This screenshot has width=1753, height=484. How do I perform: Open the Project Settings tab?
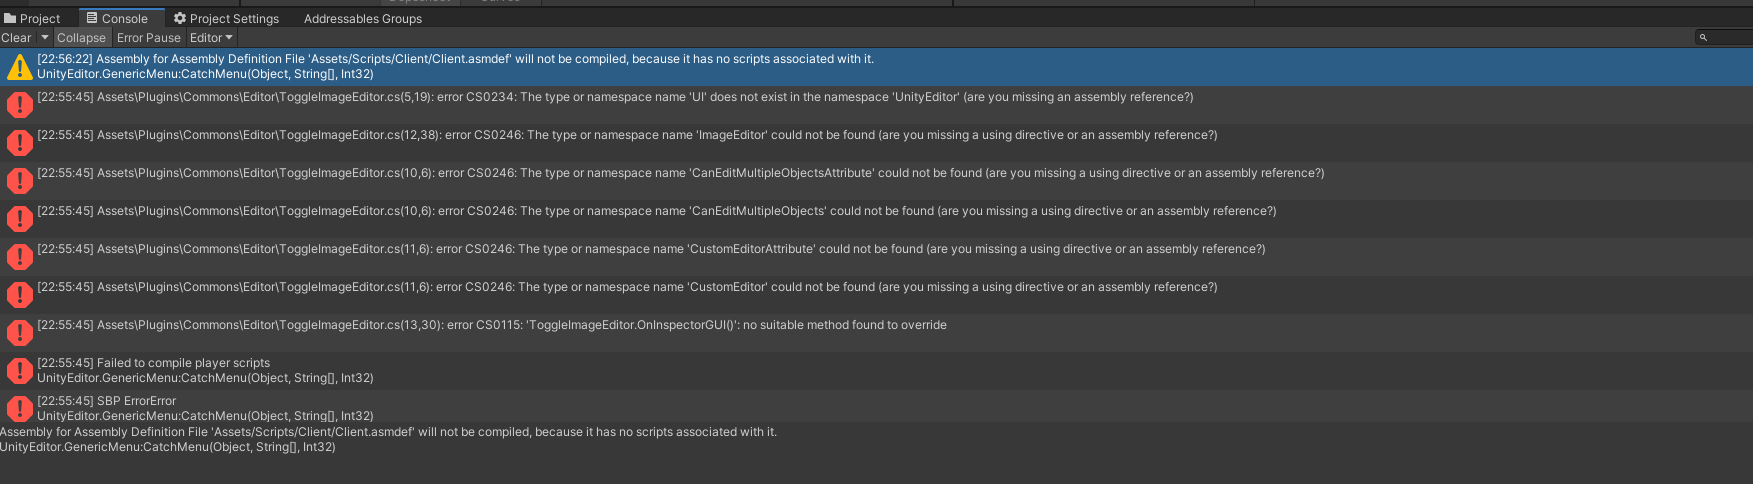coord(226,18)
